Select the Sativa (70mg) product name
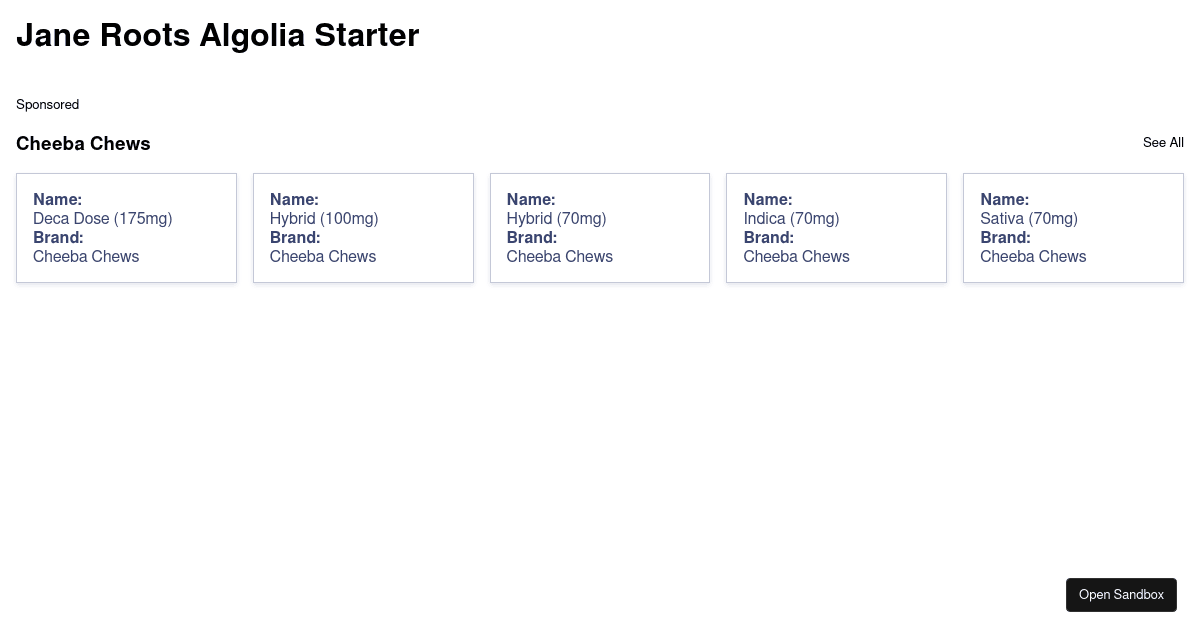The image size is (1200, 630). [x=1028, y=219]
